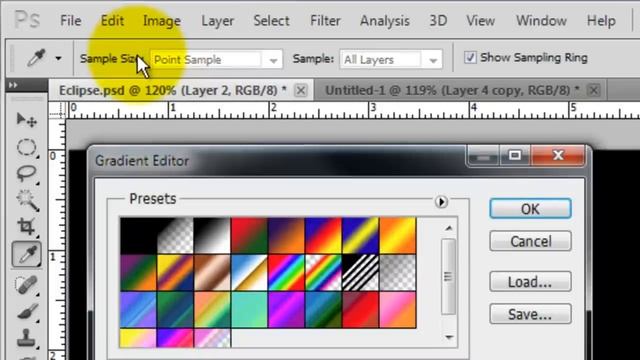
Task: Open the Layer menu
Action: pos(217,20)
